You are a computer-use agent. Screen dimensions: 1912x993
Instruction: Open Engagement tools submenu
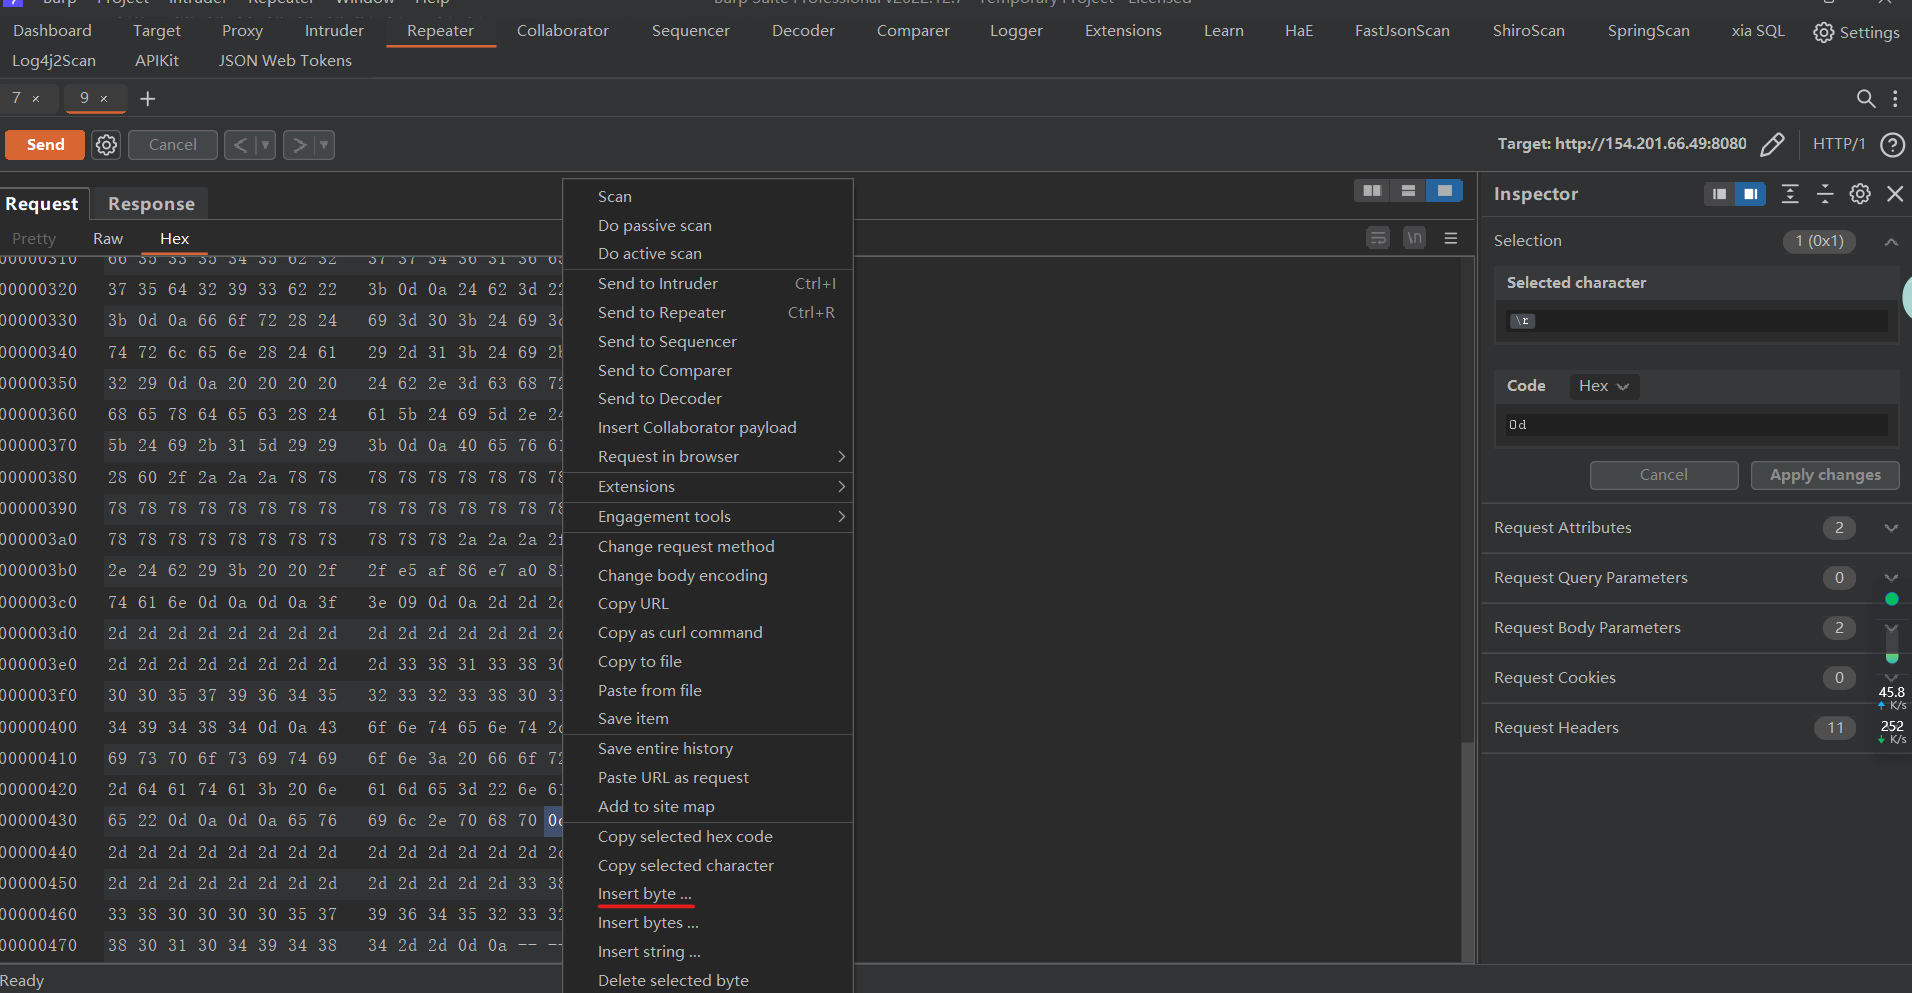click(708, 517)
